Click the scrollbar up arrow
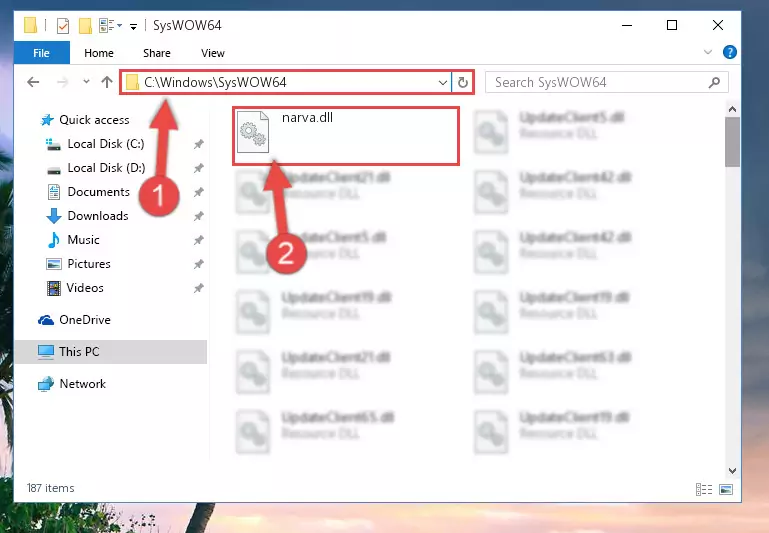The image size is (769, 533). (x=732, y=109)
